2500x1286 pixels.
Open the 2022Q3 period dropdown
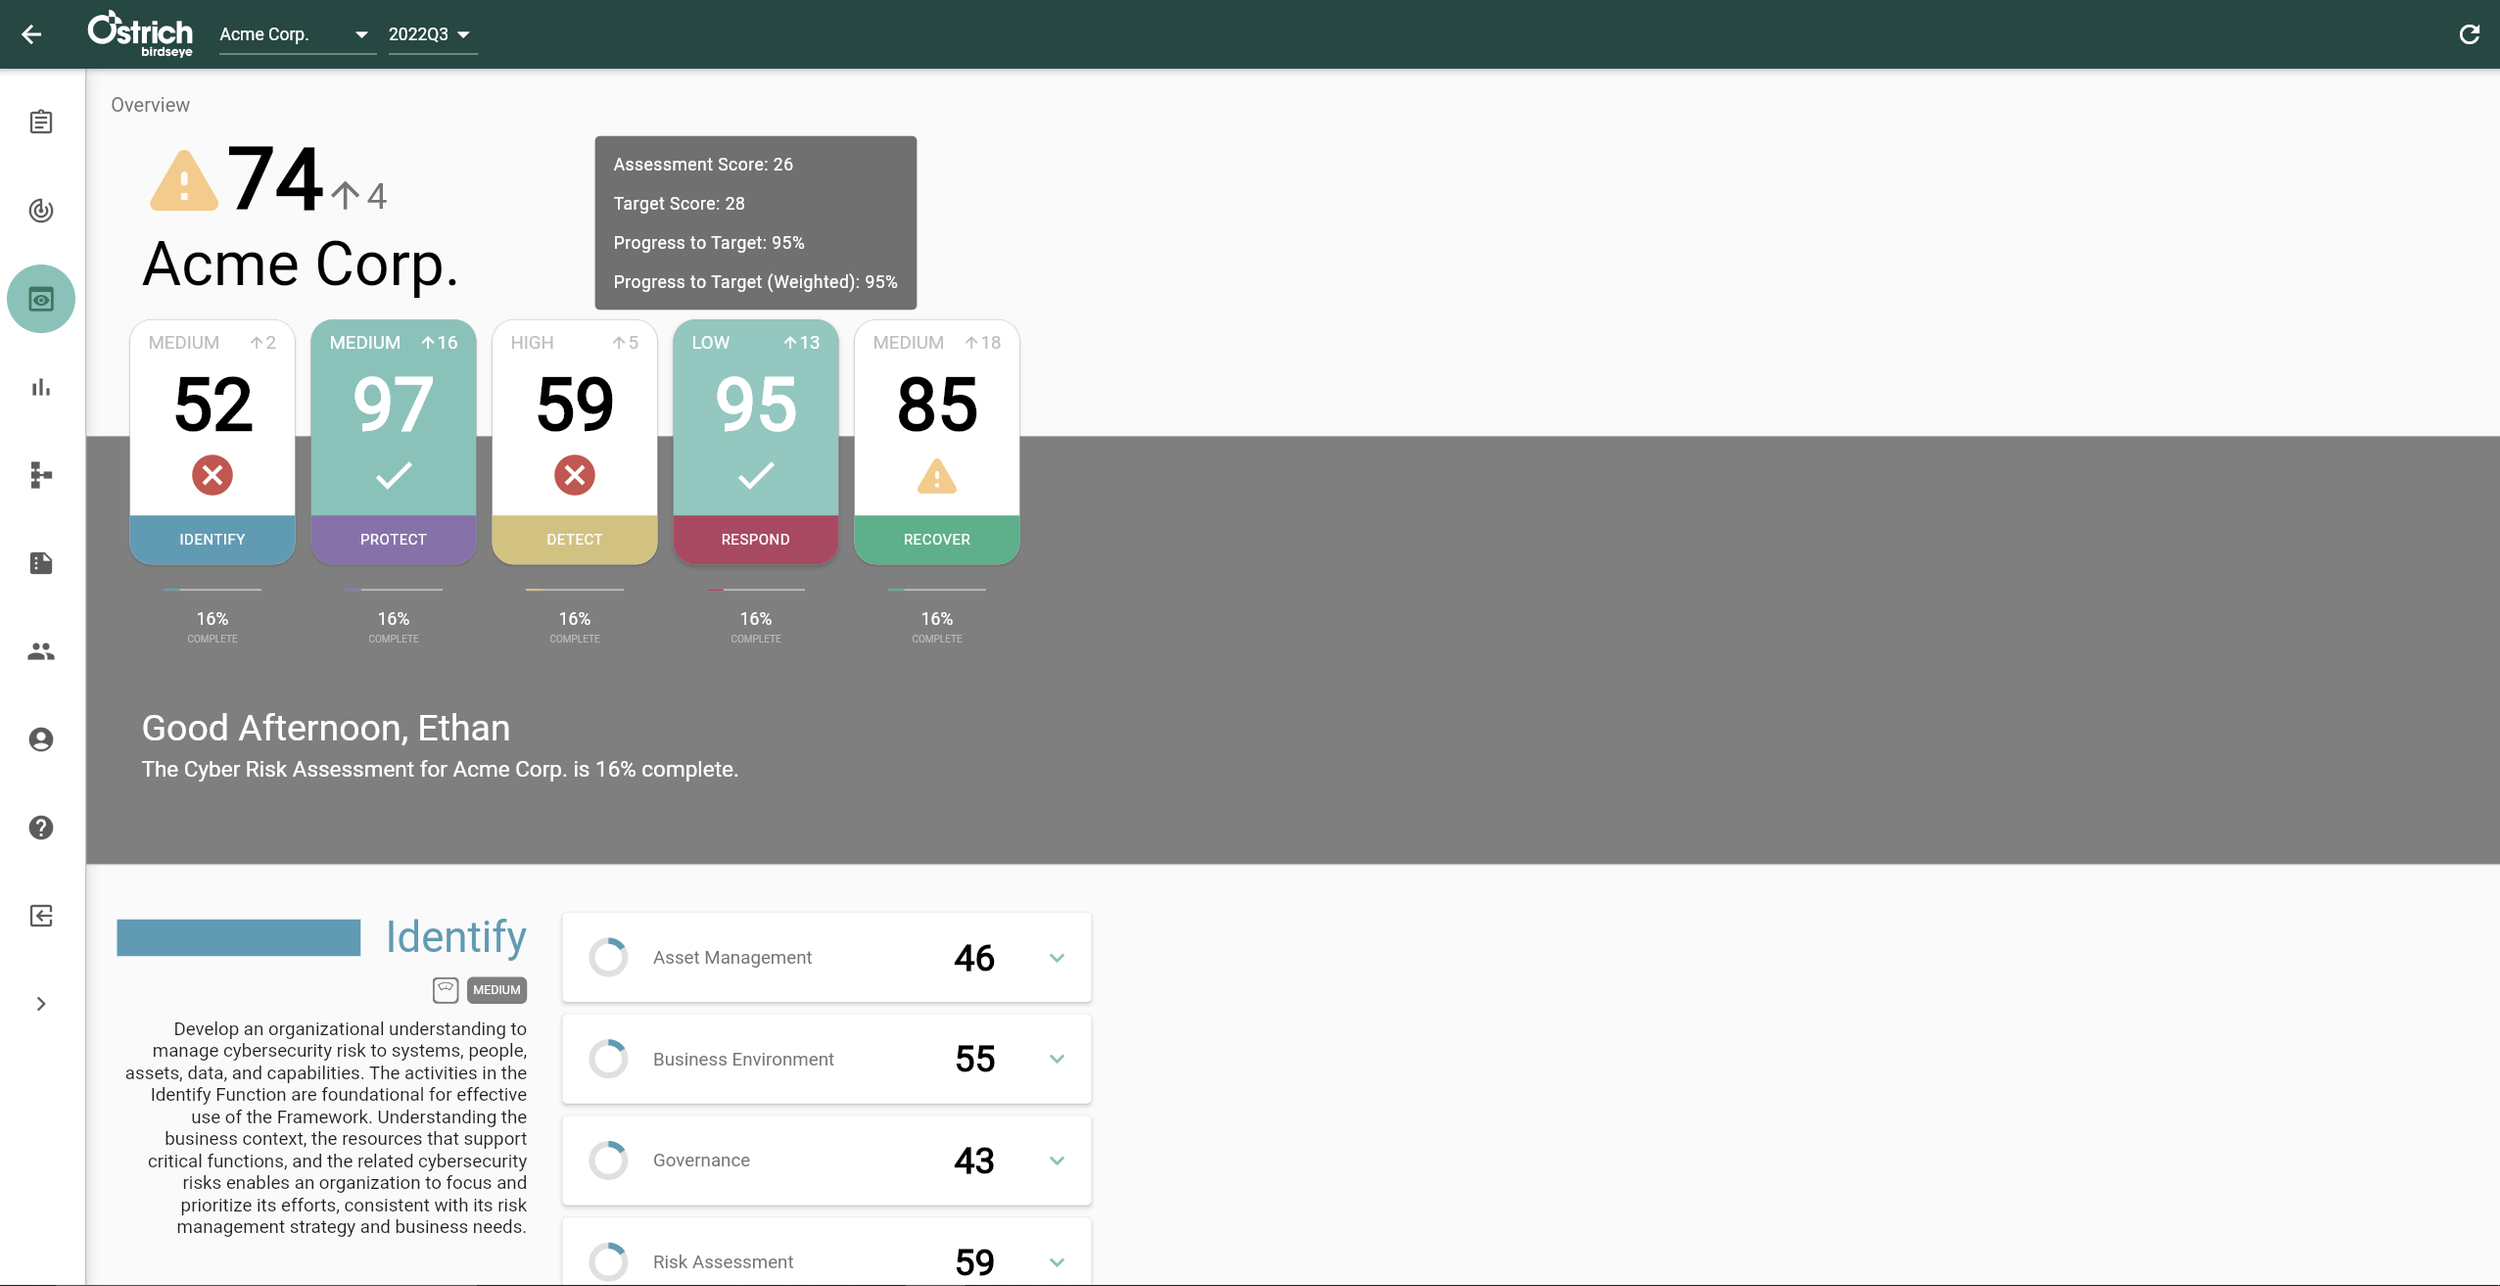[x=430, y=34]
